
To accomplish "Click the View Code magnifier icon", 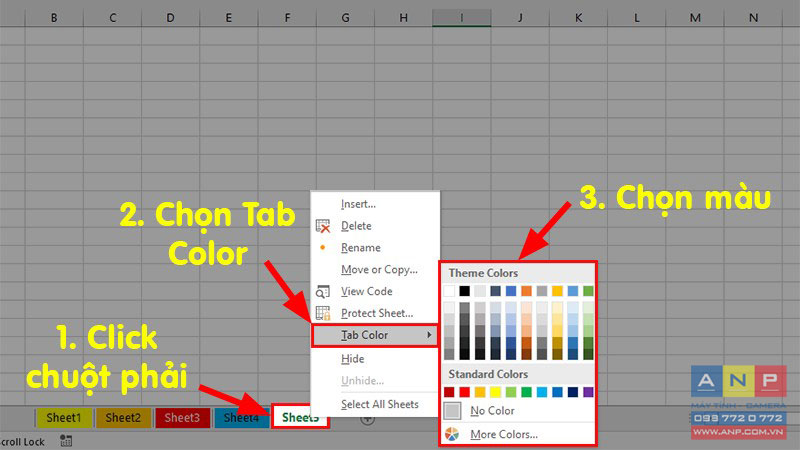I will point(322,291).
